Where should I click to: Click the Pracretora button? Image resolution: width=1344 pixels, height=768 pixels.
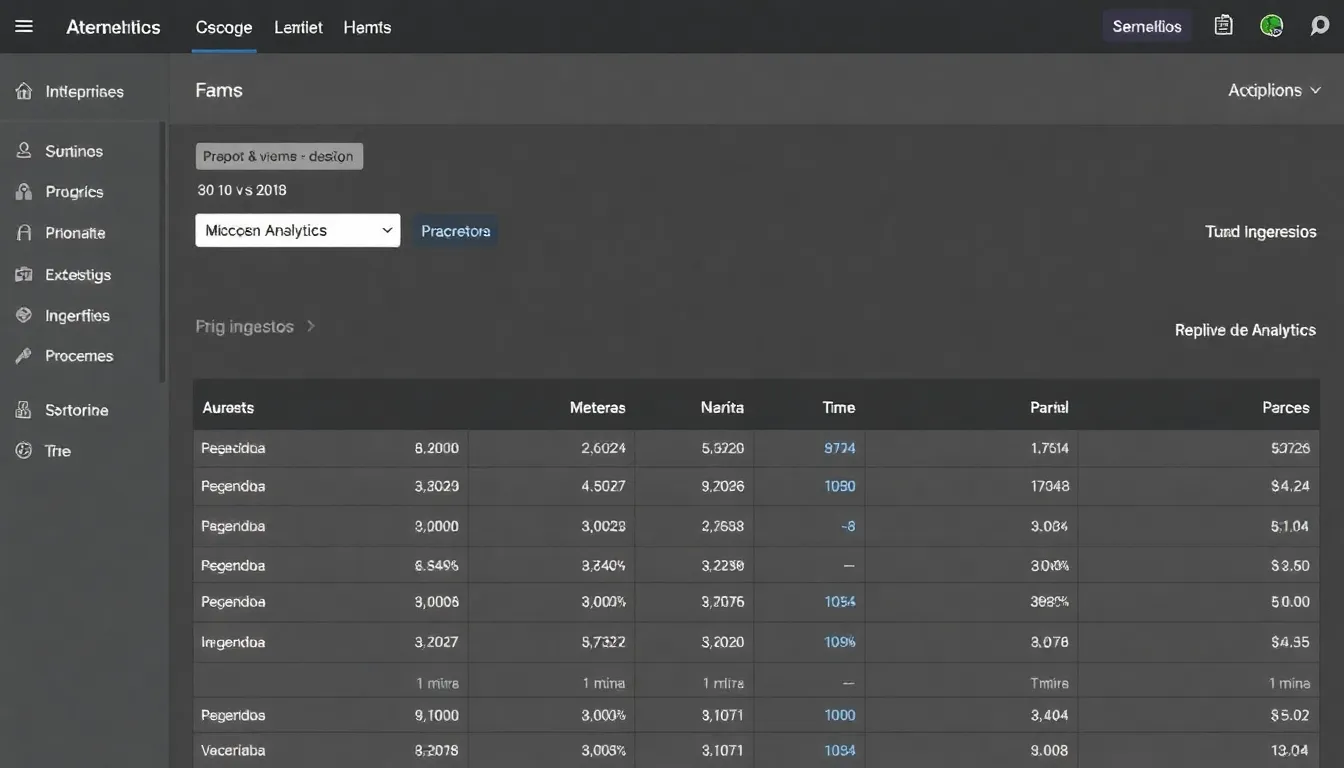(x=455, y=231)
